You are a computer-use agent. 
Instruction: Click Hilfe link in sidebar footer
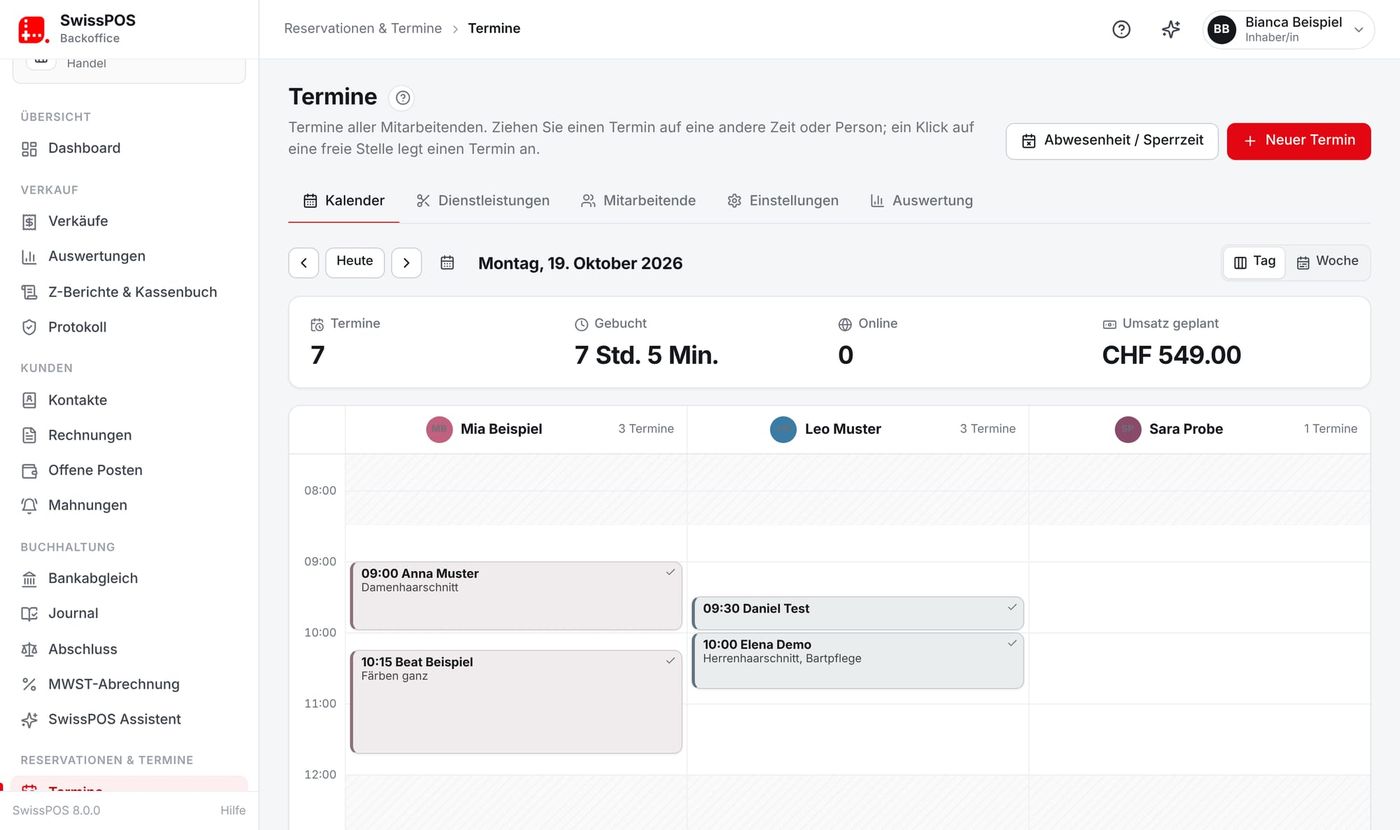tap(233, 810)
